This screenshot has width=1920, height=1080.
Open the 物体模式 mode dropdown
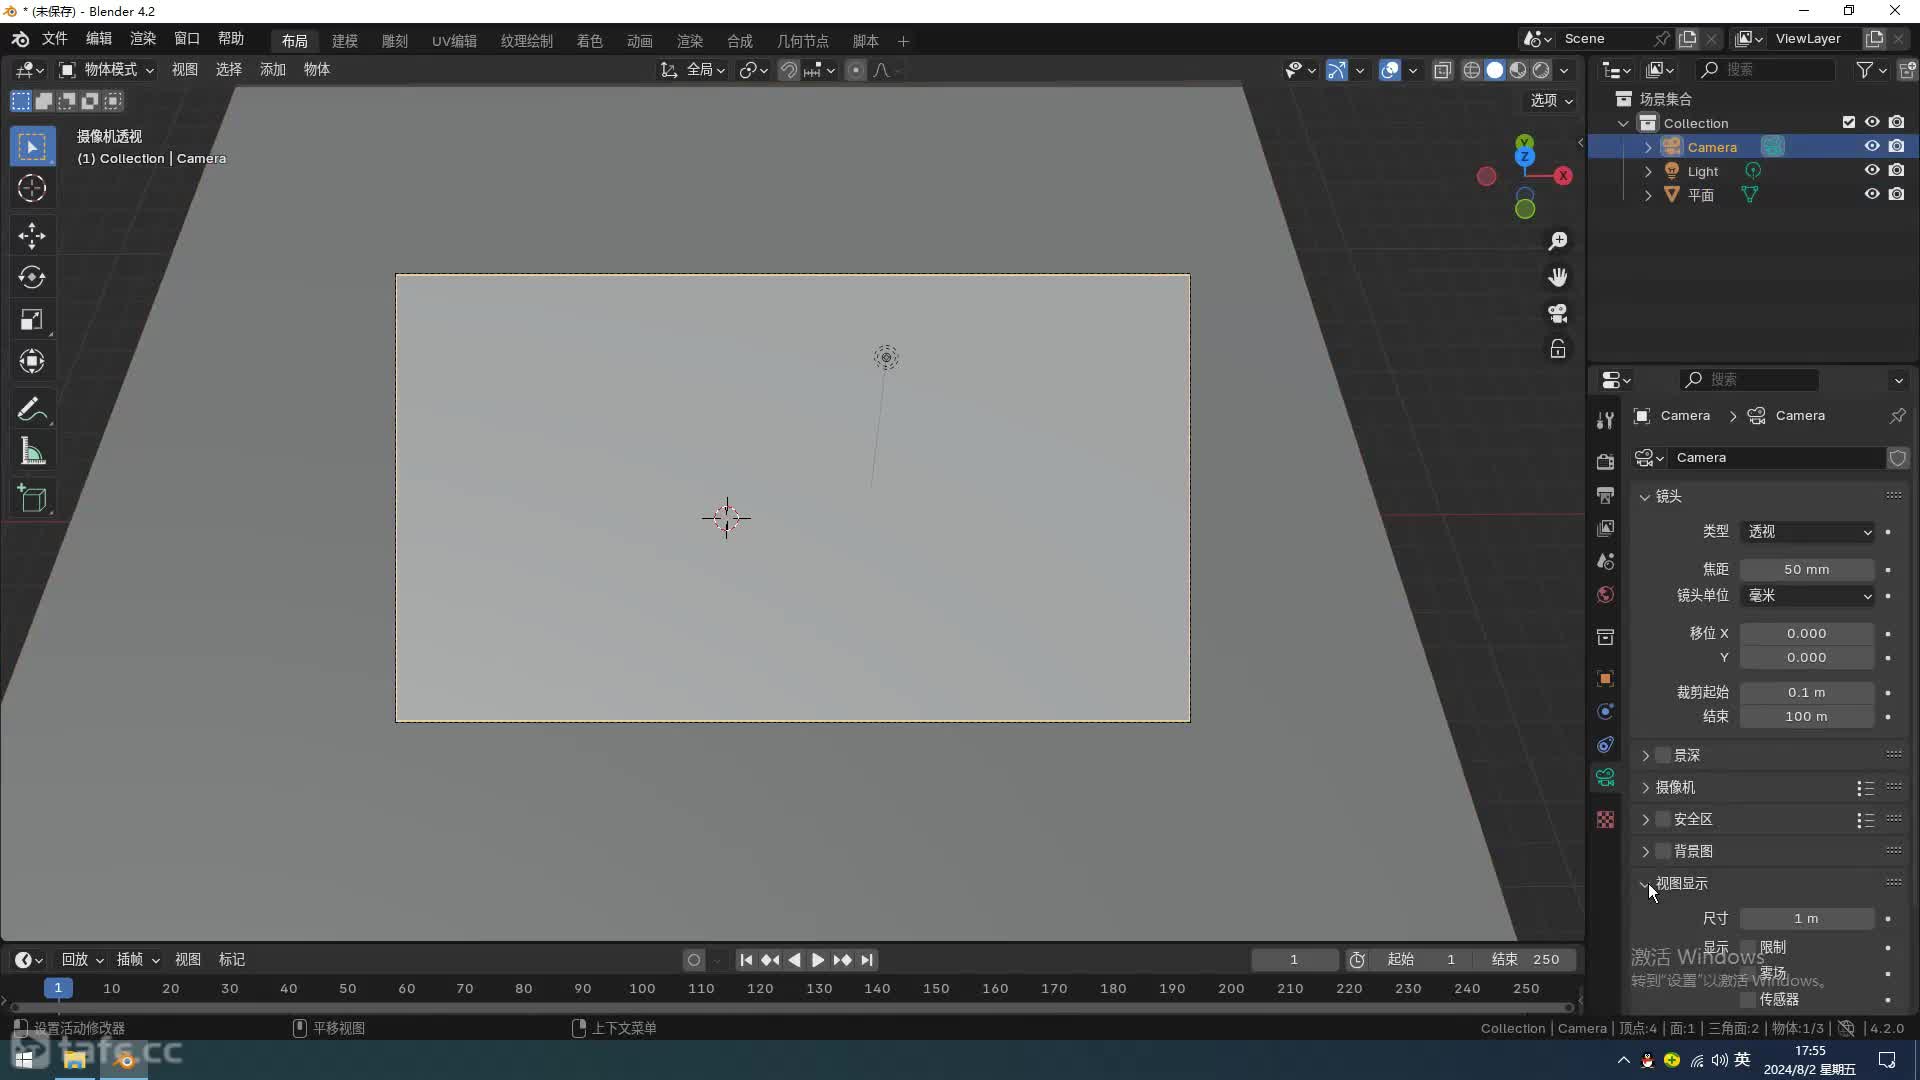pyautogui.click(x=106, y=70)
